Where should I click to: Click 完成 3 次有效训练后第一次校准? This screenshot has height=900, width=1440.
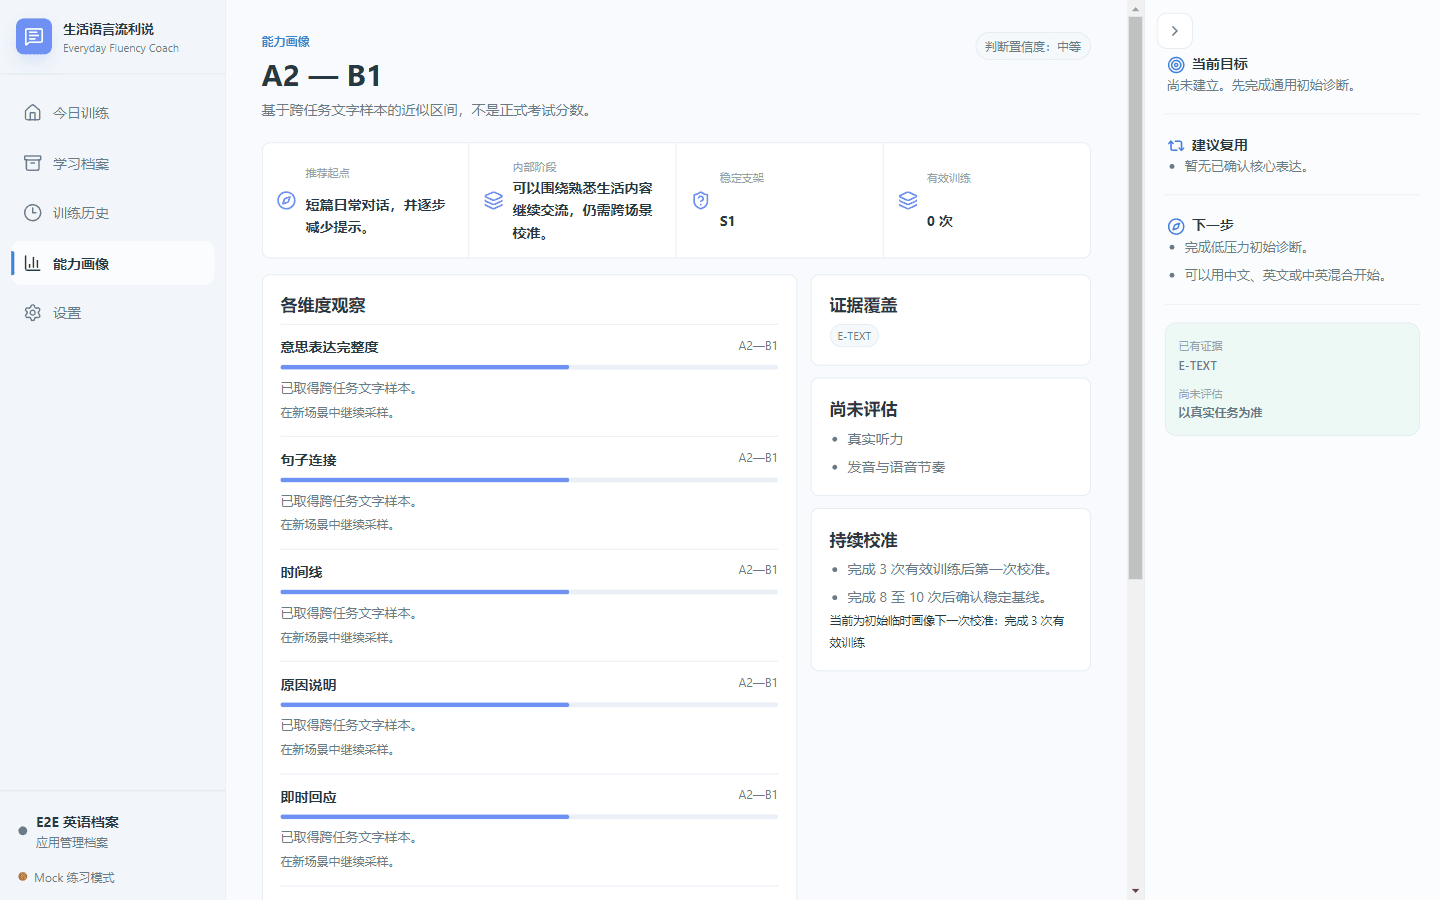(952, 569)
